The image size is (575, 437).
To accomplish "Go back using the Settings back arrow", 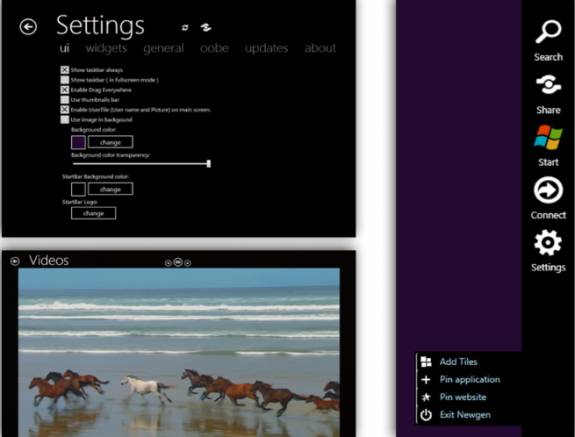I will [x=28, y=27].
